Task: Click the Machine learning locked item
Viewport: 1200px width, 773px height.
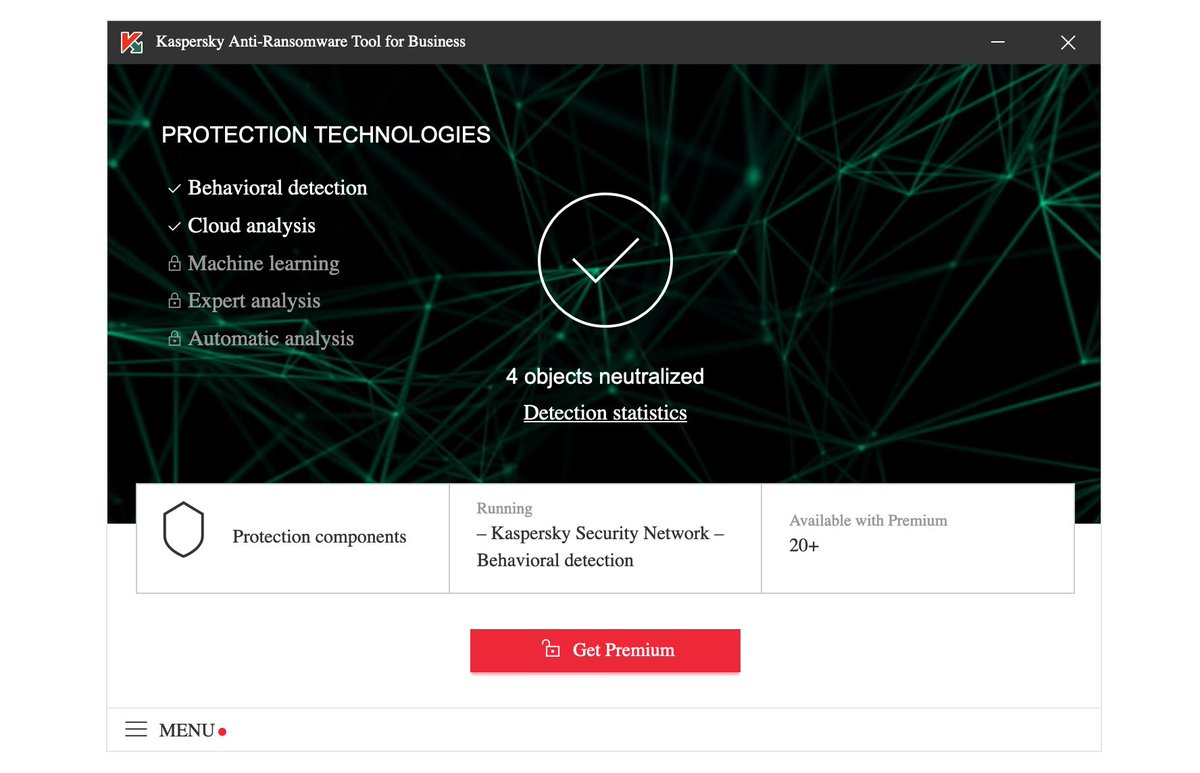Action: (264, 264)
